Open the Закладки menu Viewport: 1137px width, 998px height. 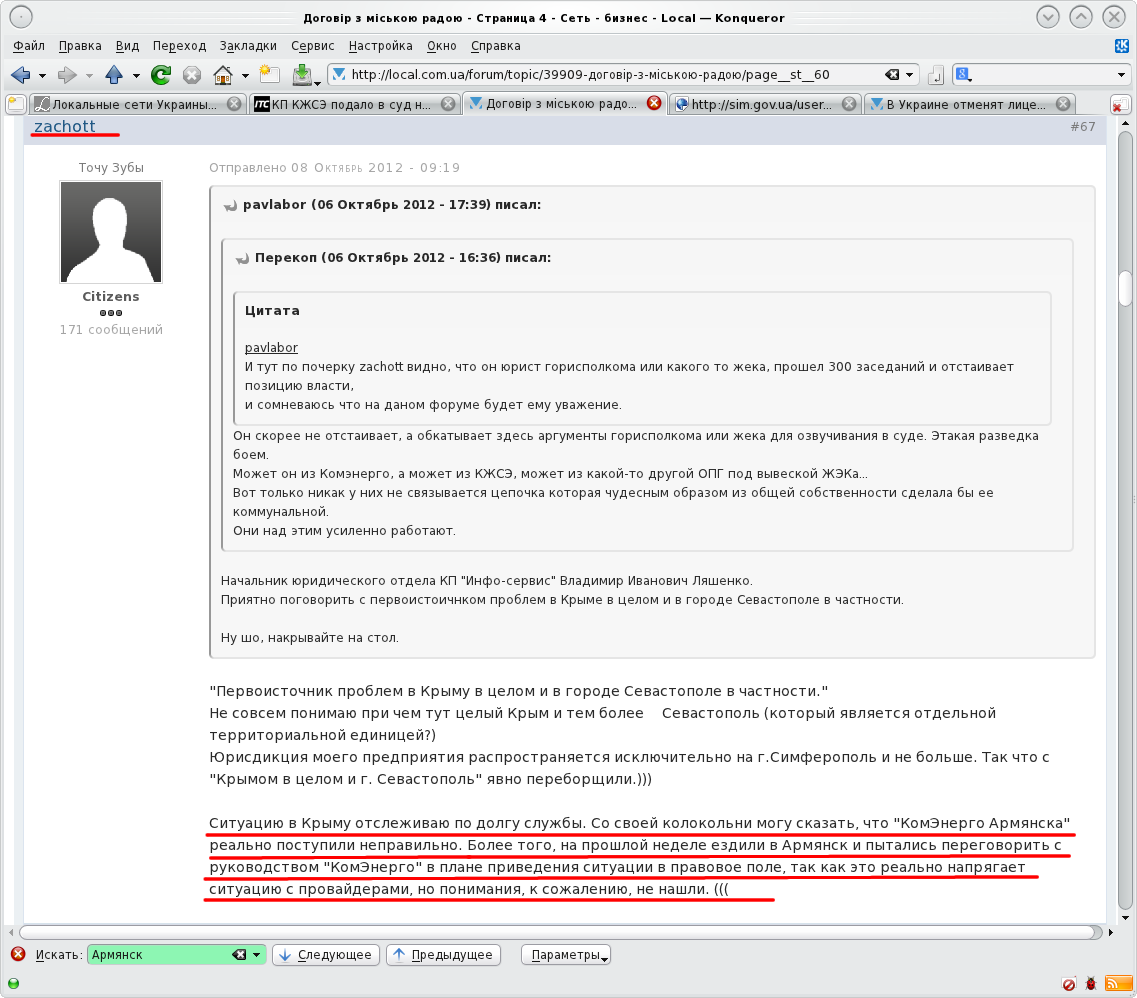coord(248,46)
